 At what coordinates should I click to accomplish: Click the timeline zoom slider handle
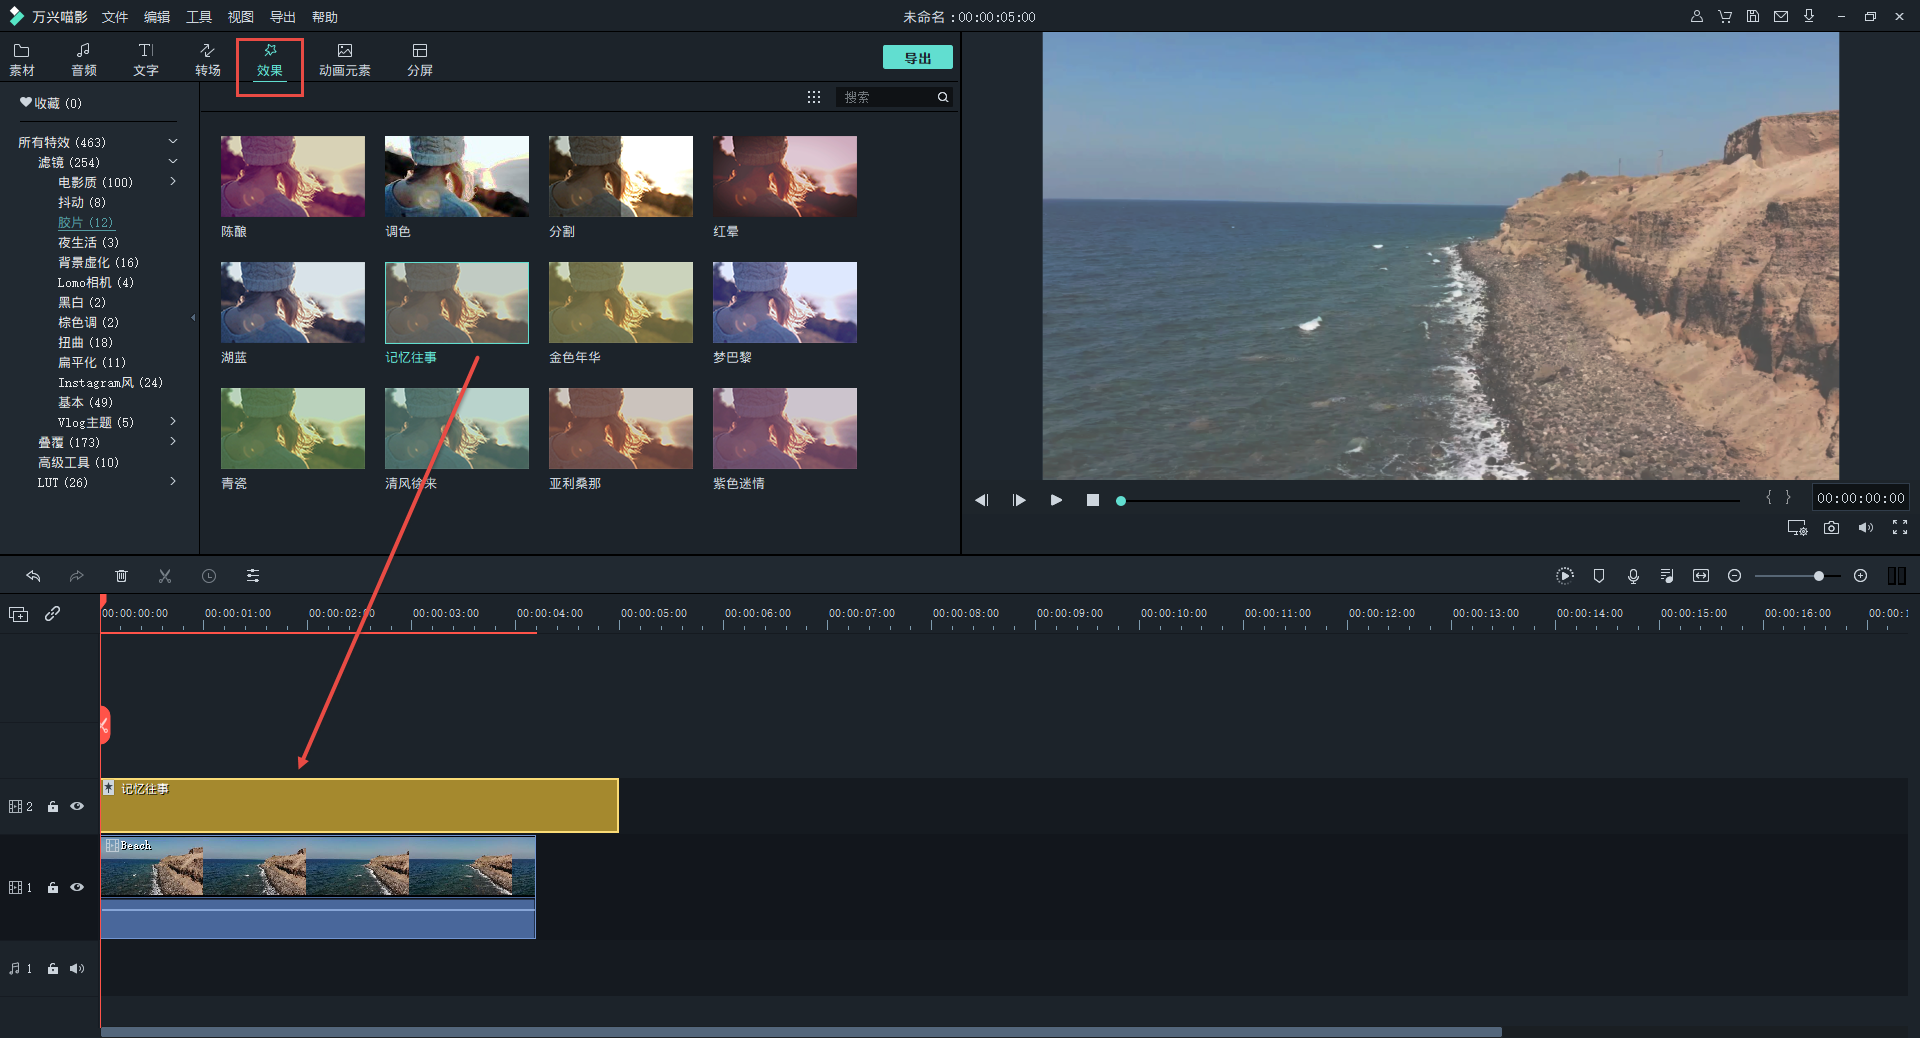1818,576
